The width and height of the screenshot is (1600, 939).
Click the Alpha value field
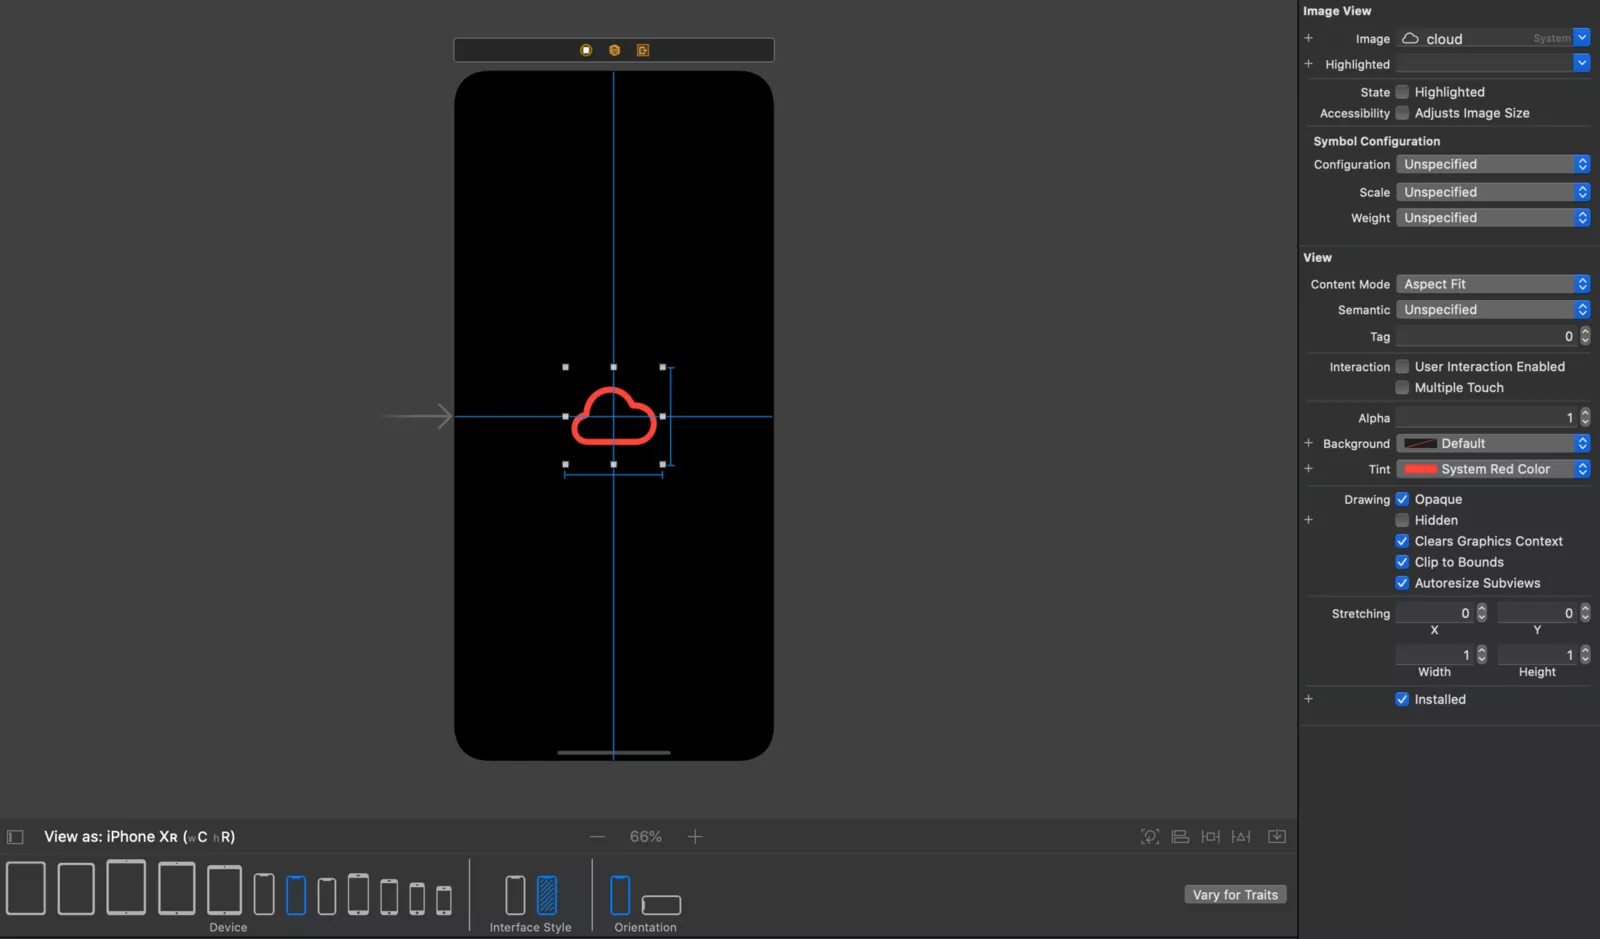1485,418
